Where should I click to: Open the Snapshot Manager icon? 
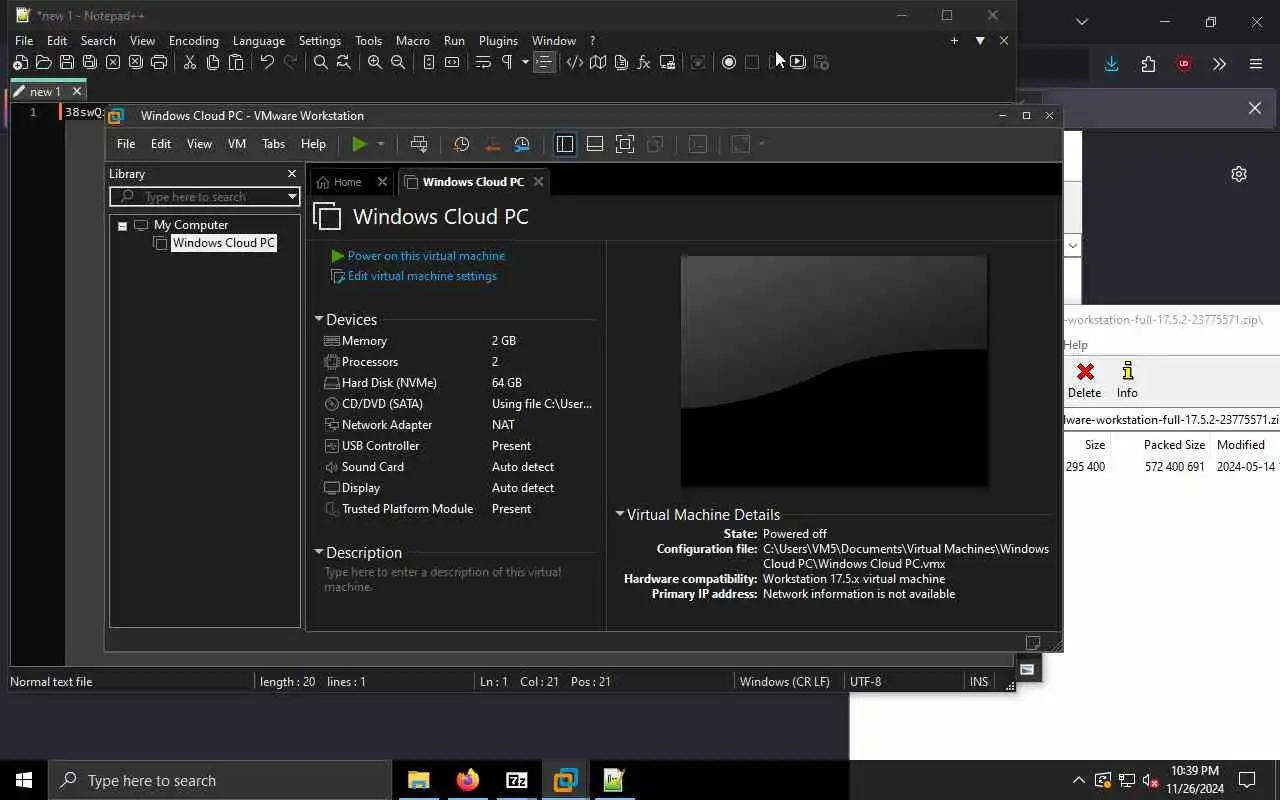pyautogui.click(x=522, y=144)
